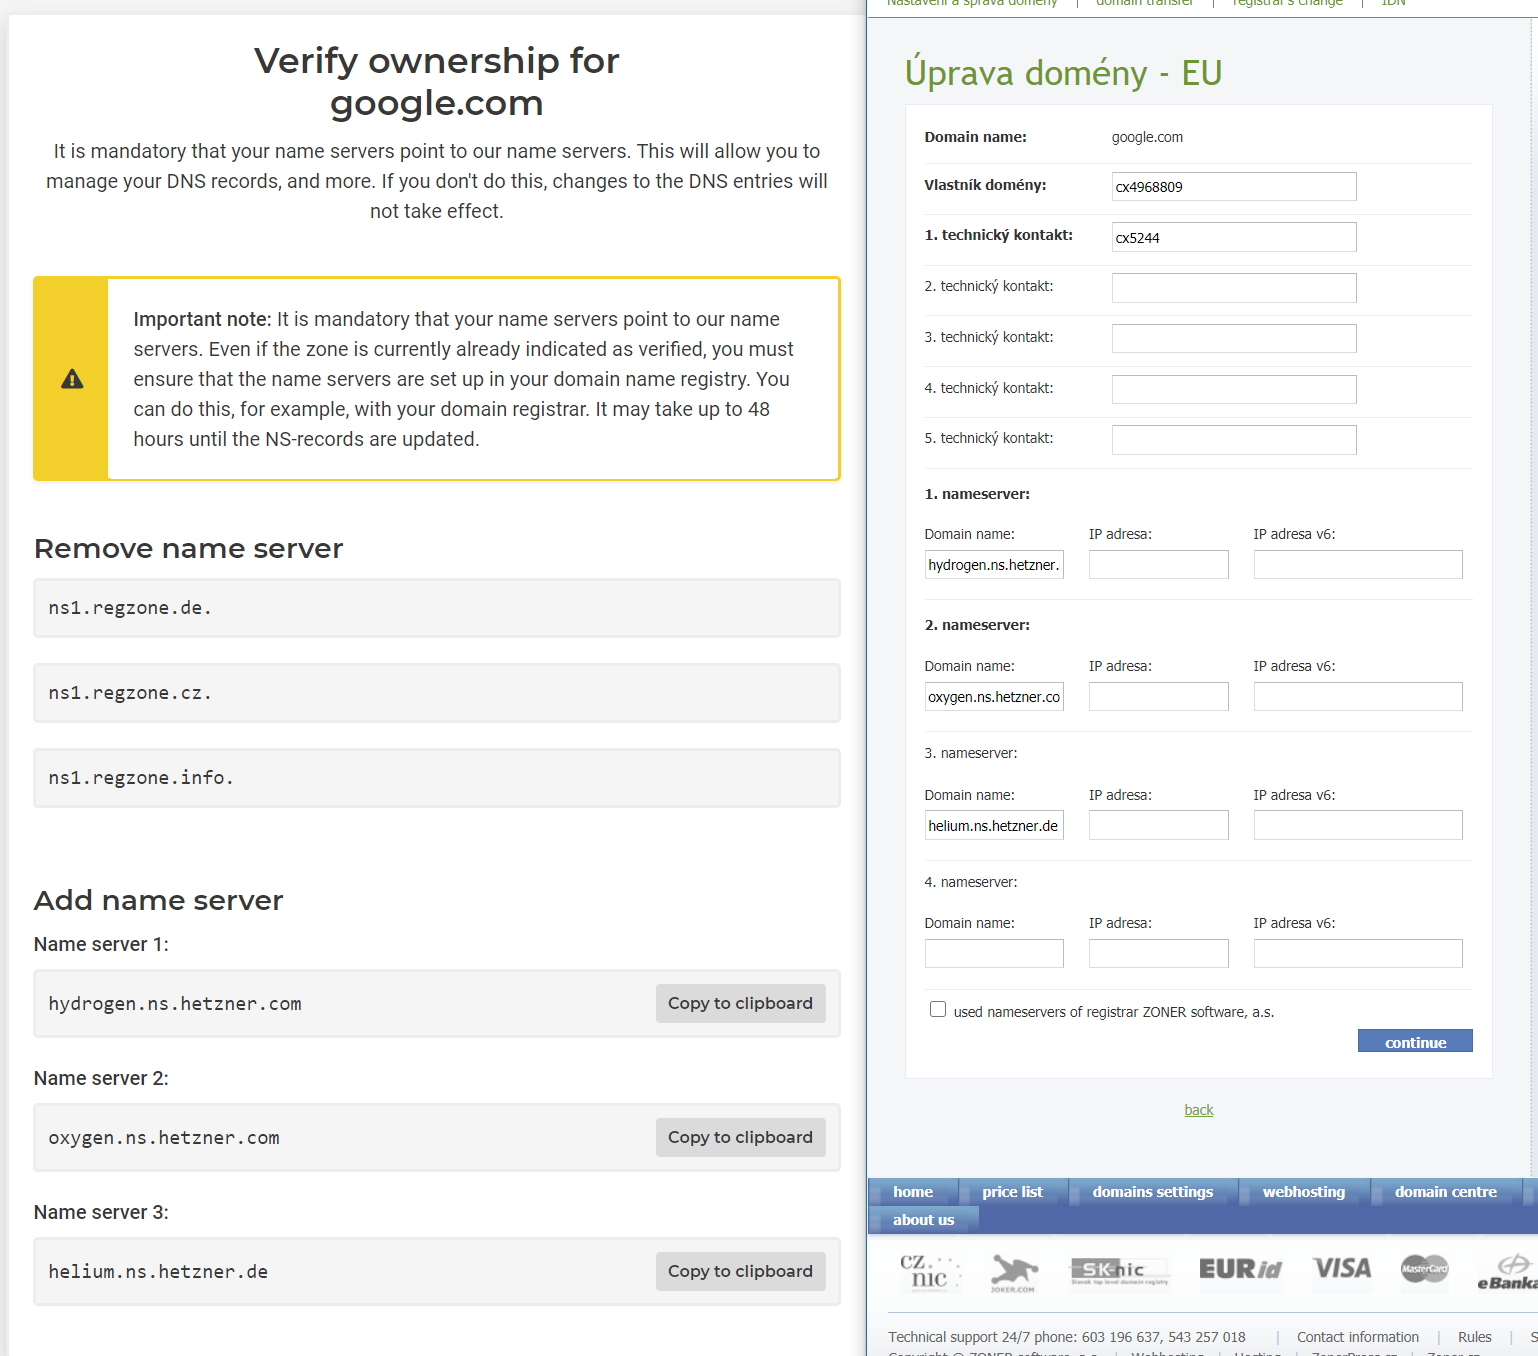Click the google.com domain name value
Viewport: 1538px width, 1356px height.
[1147, 137]
